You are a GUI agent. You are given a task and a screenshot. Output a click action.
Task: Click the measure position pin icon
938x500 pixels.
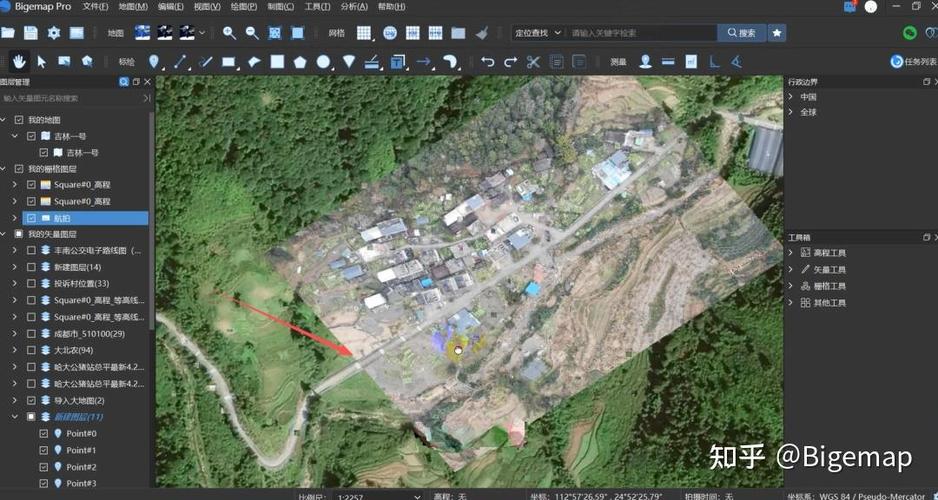645,61
